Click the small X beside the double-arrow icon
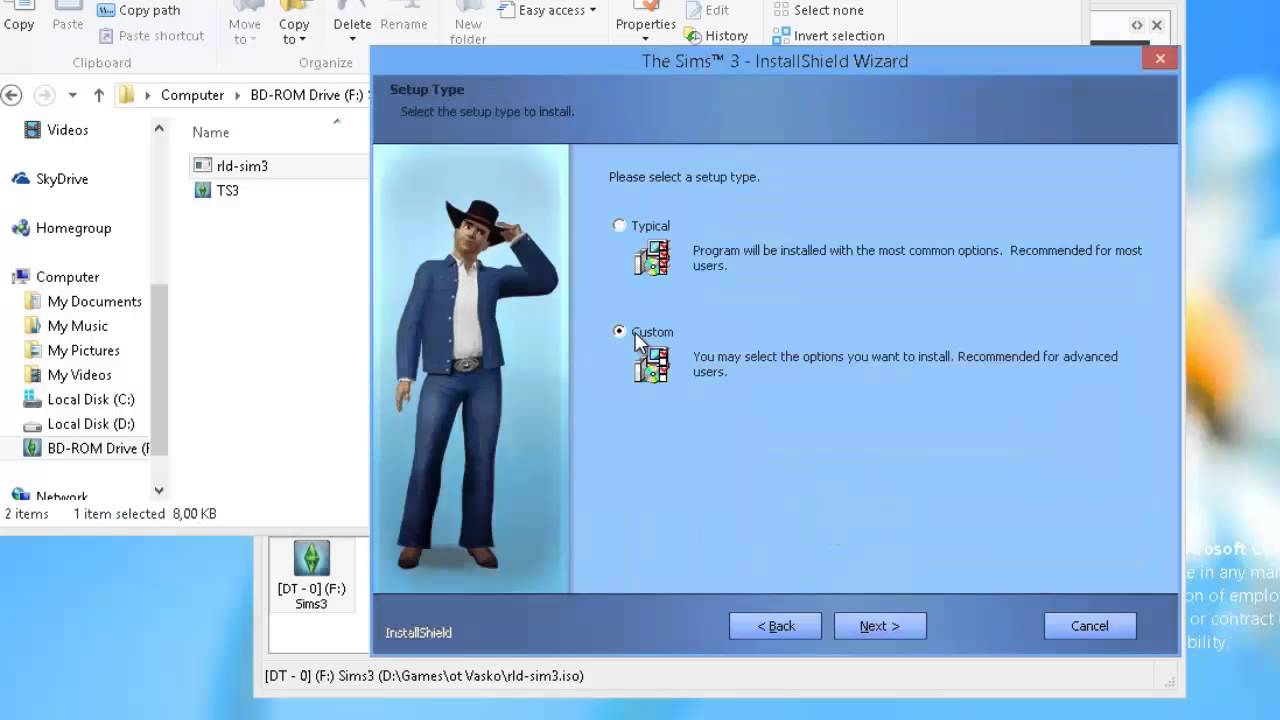 (x=1157, y=25)
